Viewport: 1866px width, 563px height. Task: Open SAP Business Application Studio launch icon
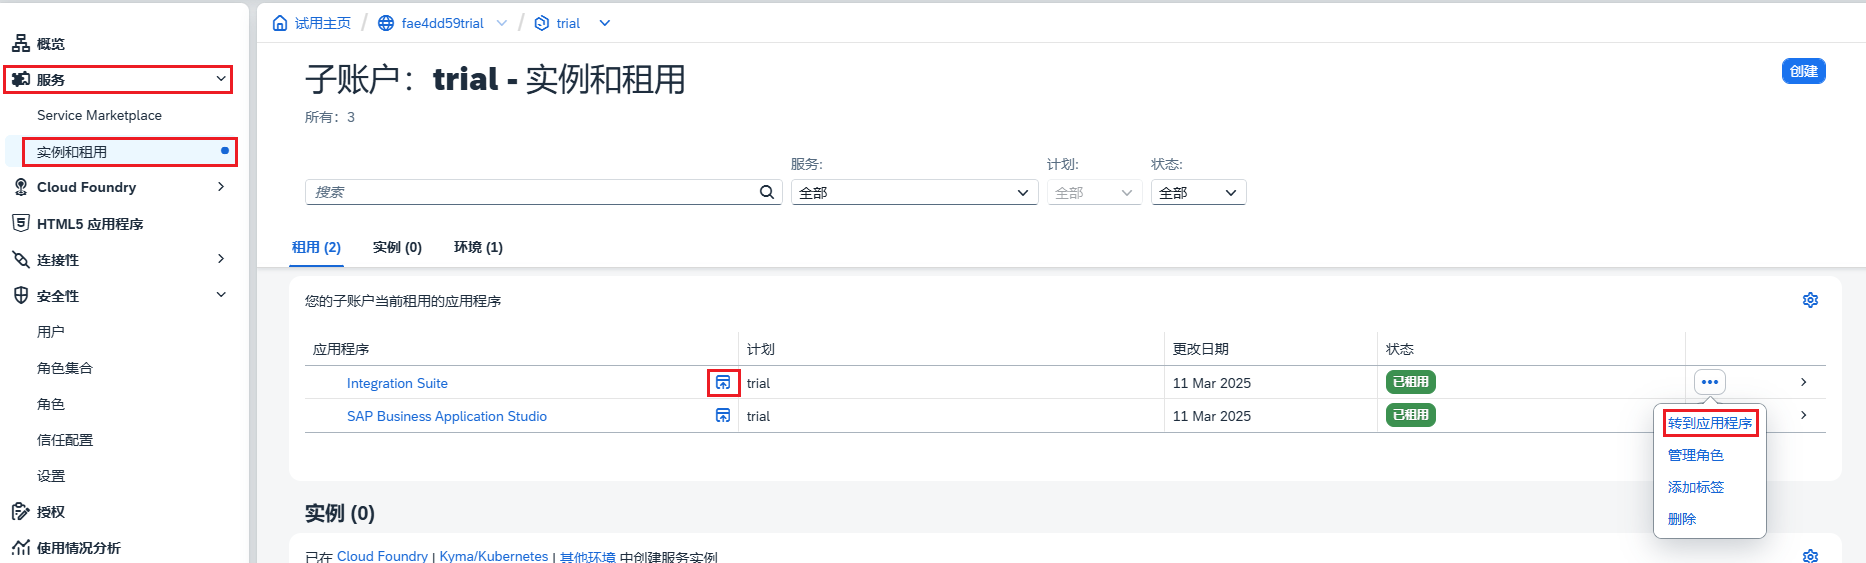pos(723,416)
